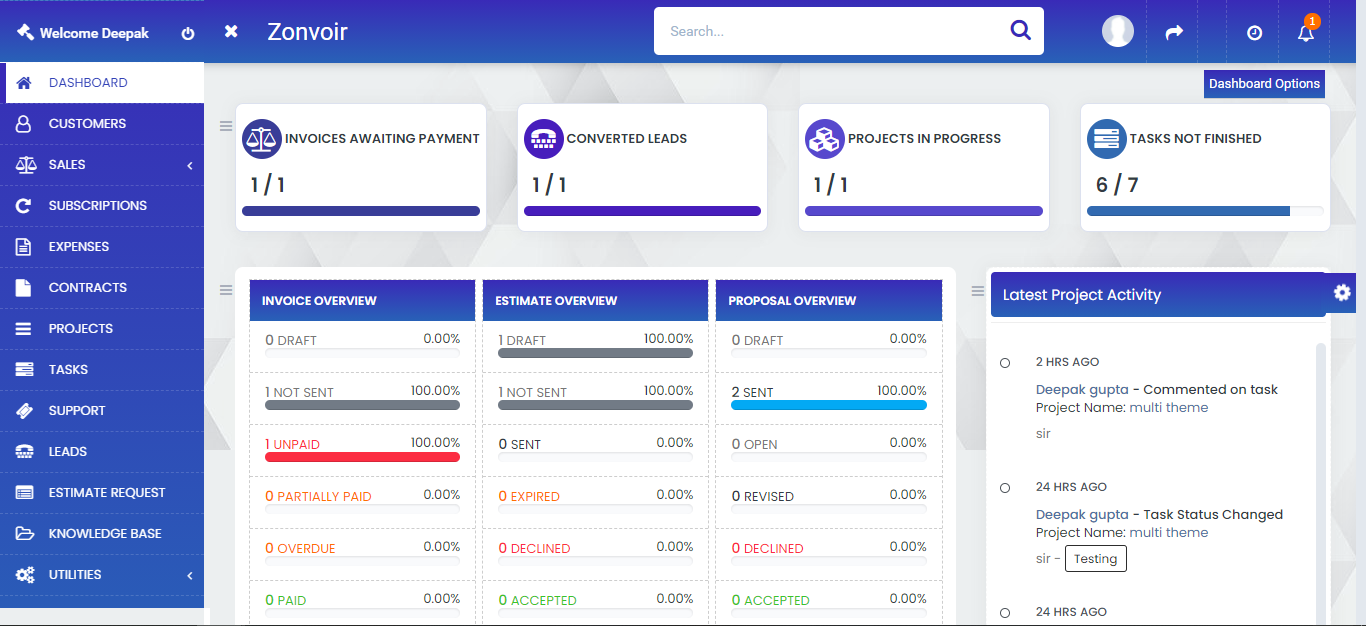This screenshot has width=1366, height=626.
Task: Click the Testing status tag
Action: click(1095, 559)
